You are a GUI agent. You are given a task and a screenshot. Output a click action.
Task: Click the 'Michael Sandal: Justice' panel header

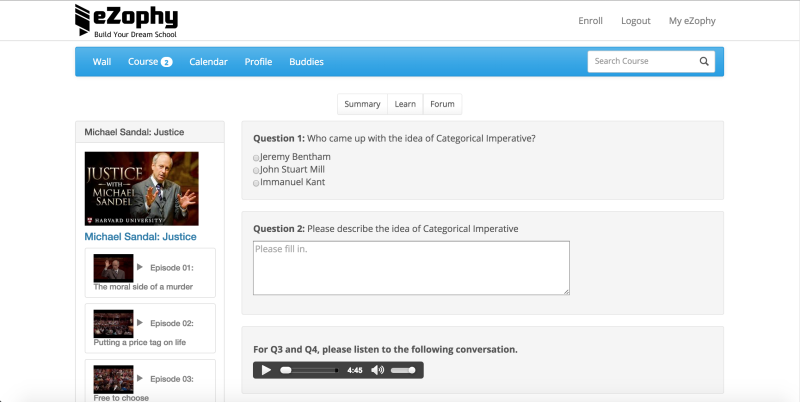tap(149, 132)
